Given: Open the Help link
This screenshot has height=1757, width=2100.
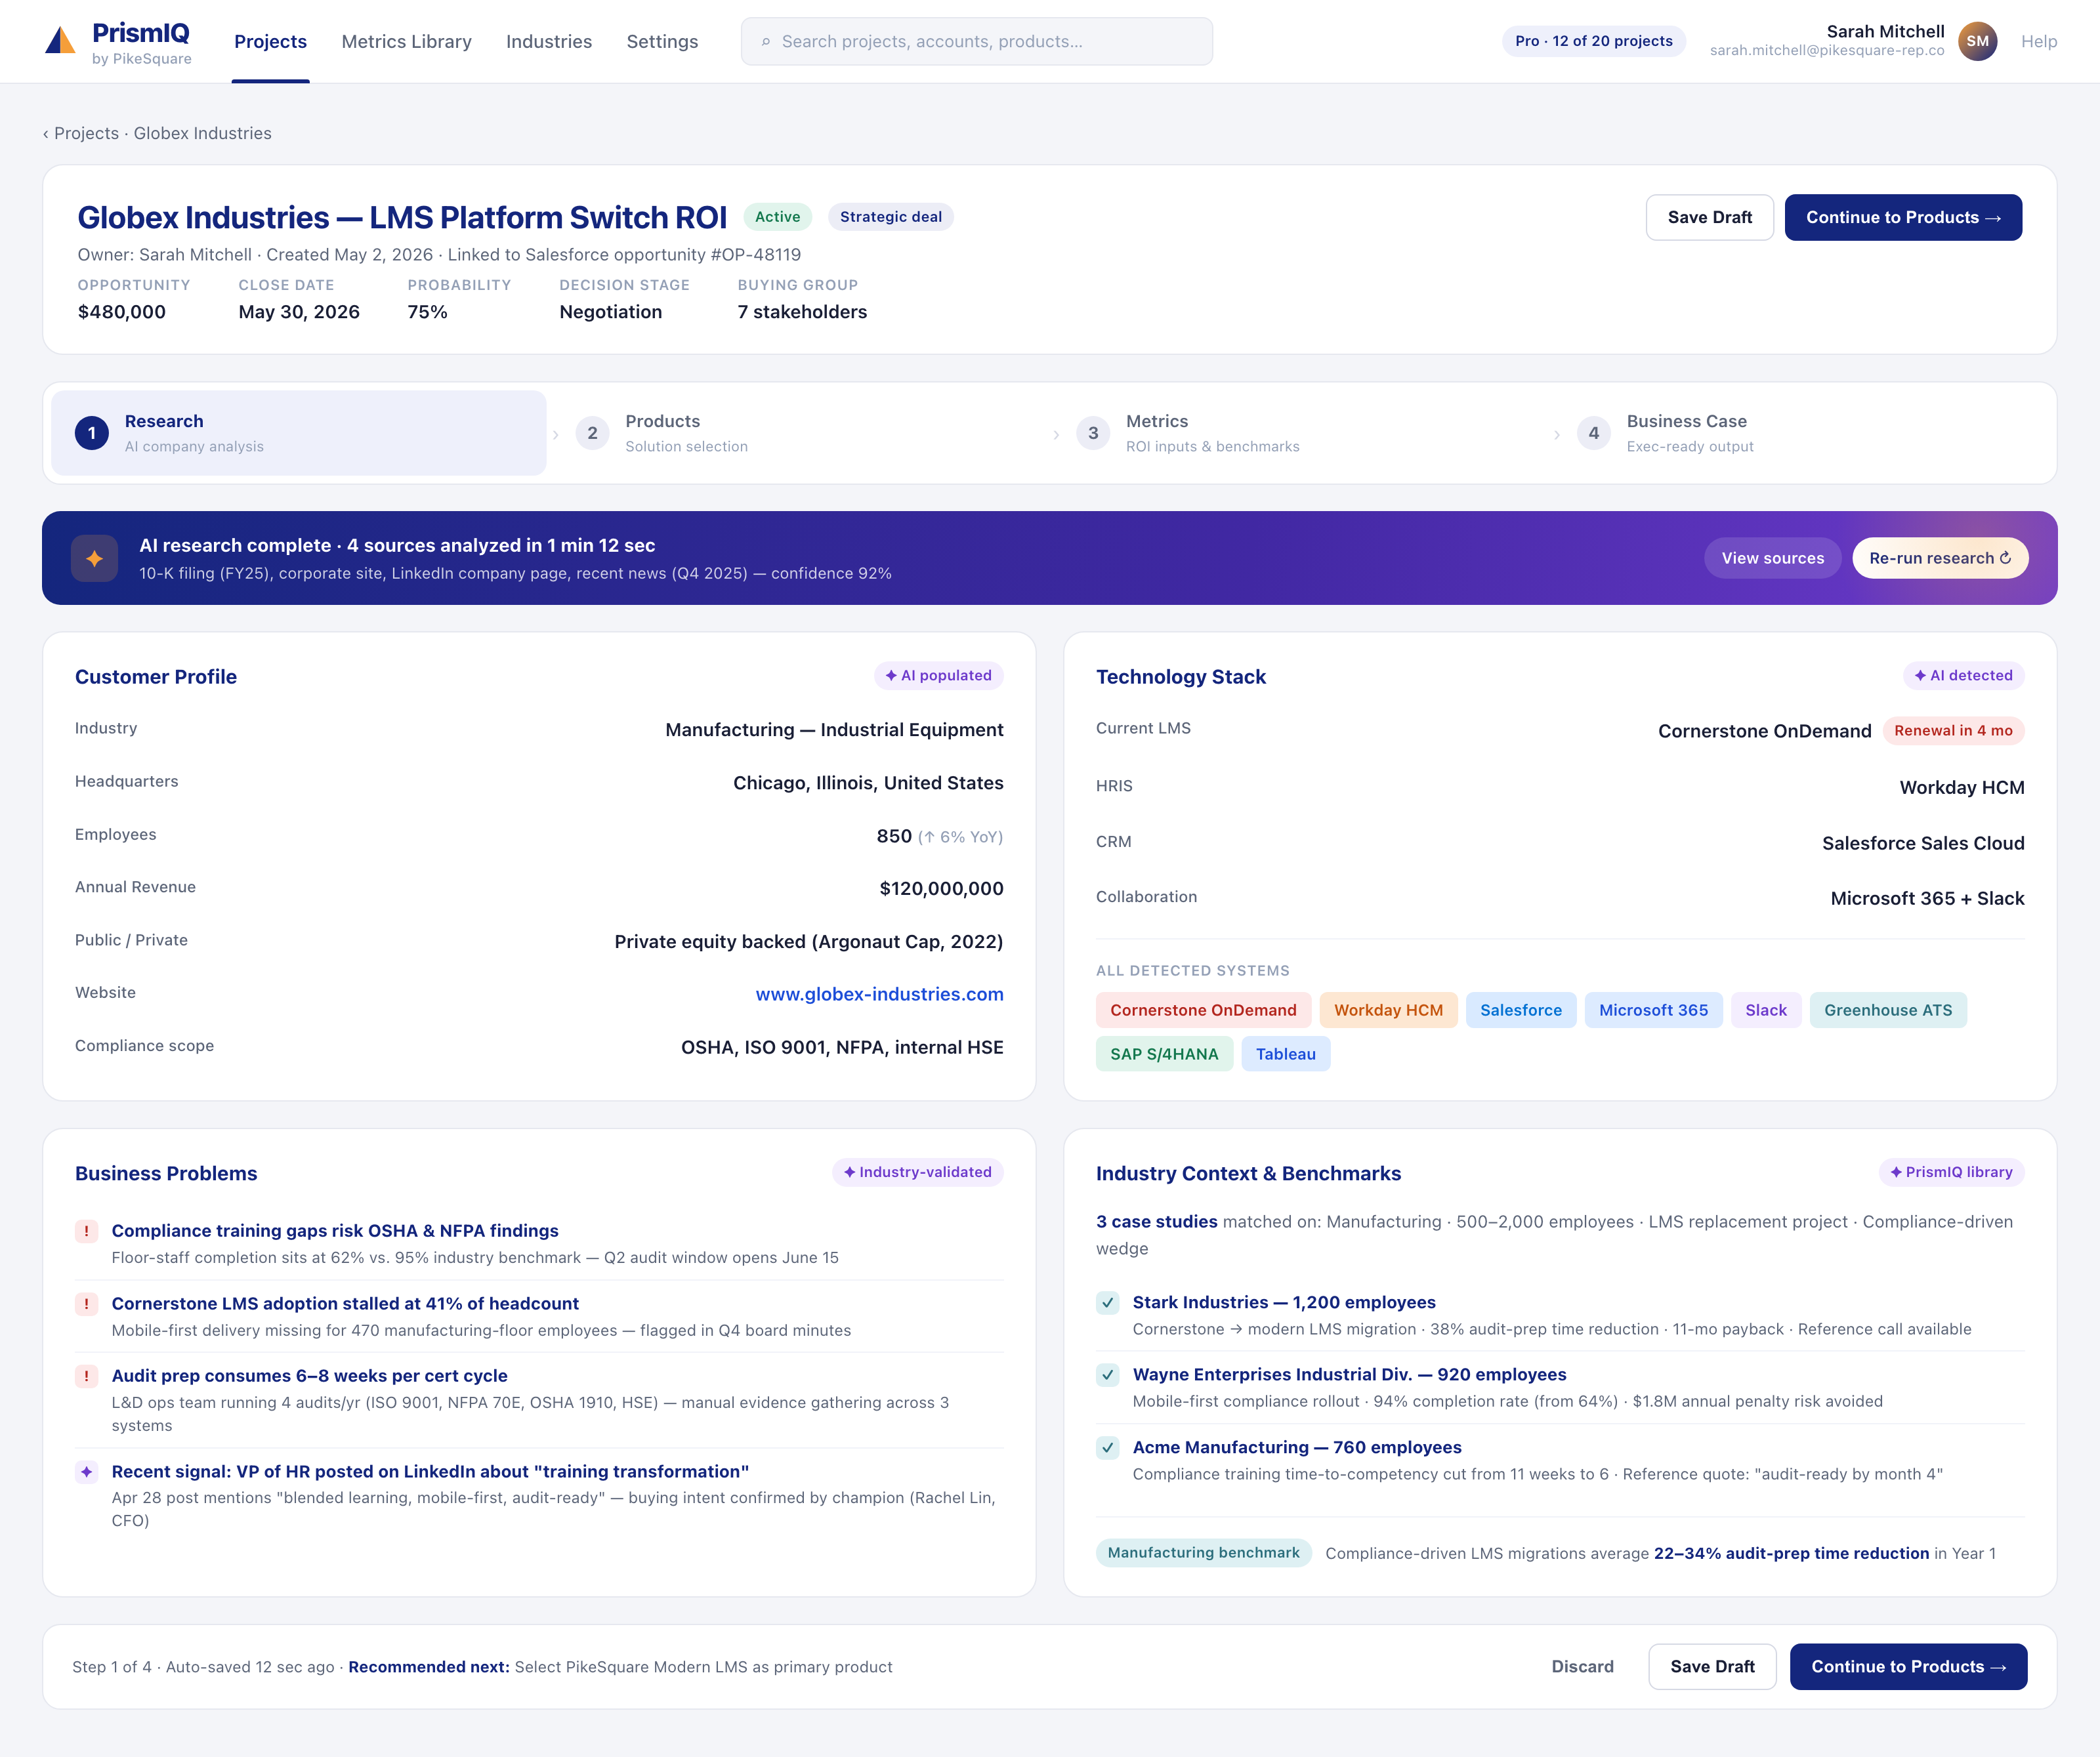Looking at the screenshot, I should (x=2038, y=41).
